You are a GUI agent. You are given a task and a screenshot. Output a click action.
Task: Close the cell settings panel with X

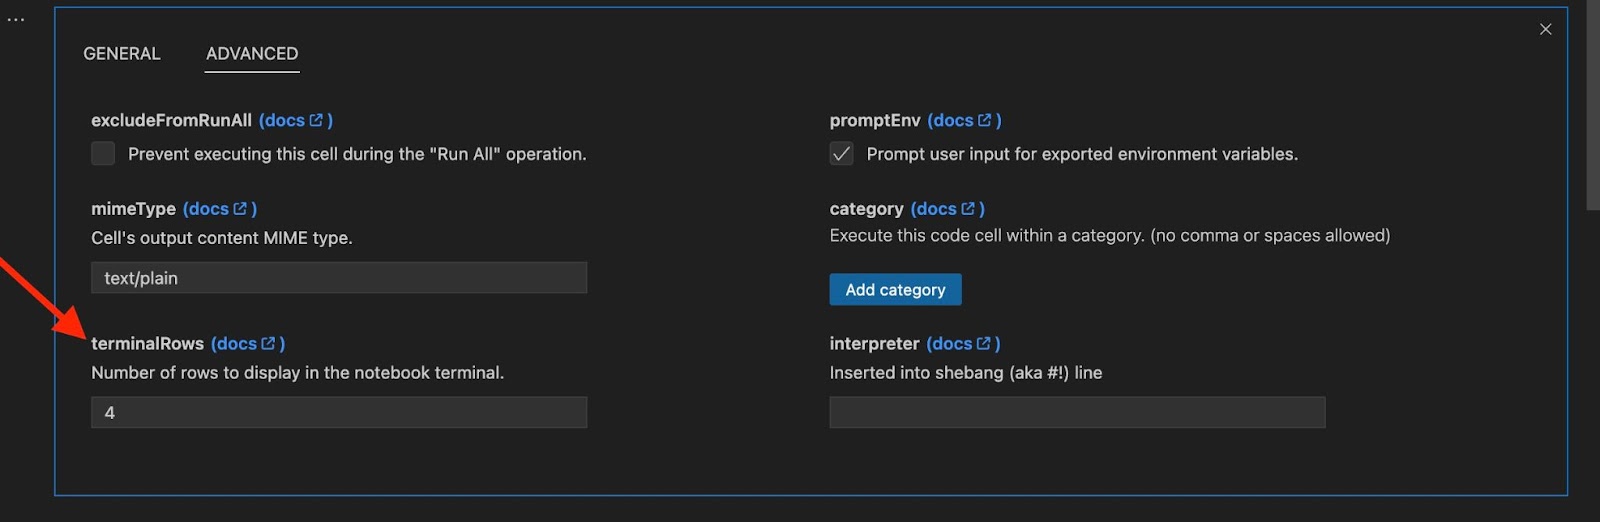pyautogui.click(x=1545, y=29)
